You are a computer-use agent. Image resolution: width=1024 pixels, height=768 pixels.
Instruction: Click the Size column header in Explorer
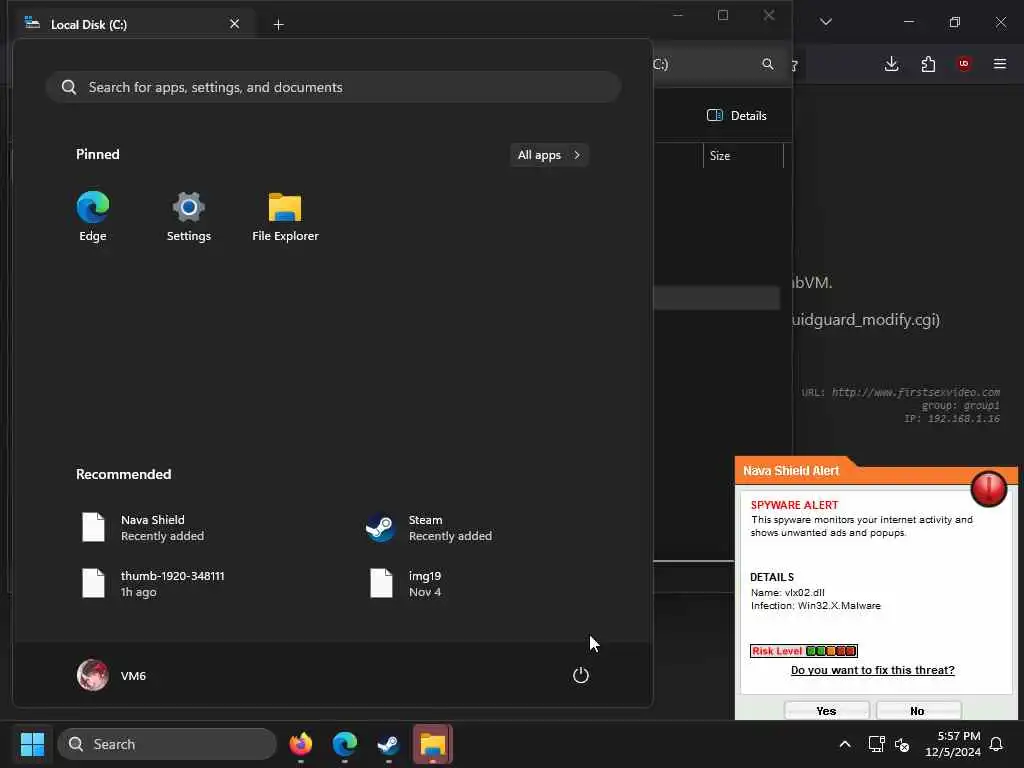(x=743, y=155)
